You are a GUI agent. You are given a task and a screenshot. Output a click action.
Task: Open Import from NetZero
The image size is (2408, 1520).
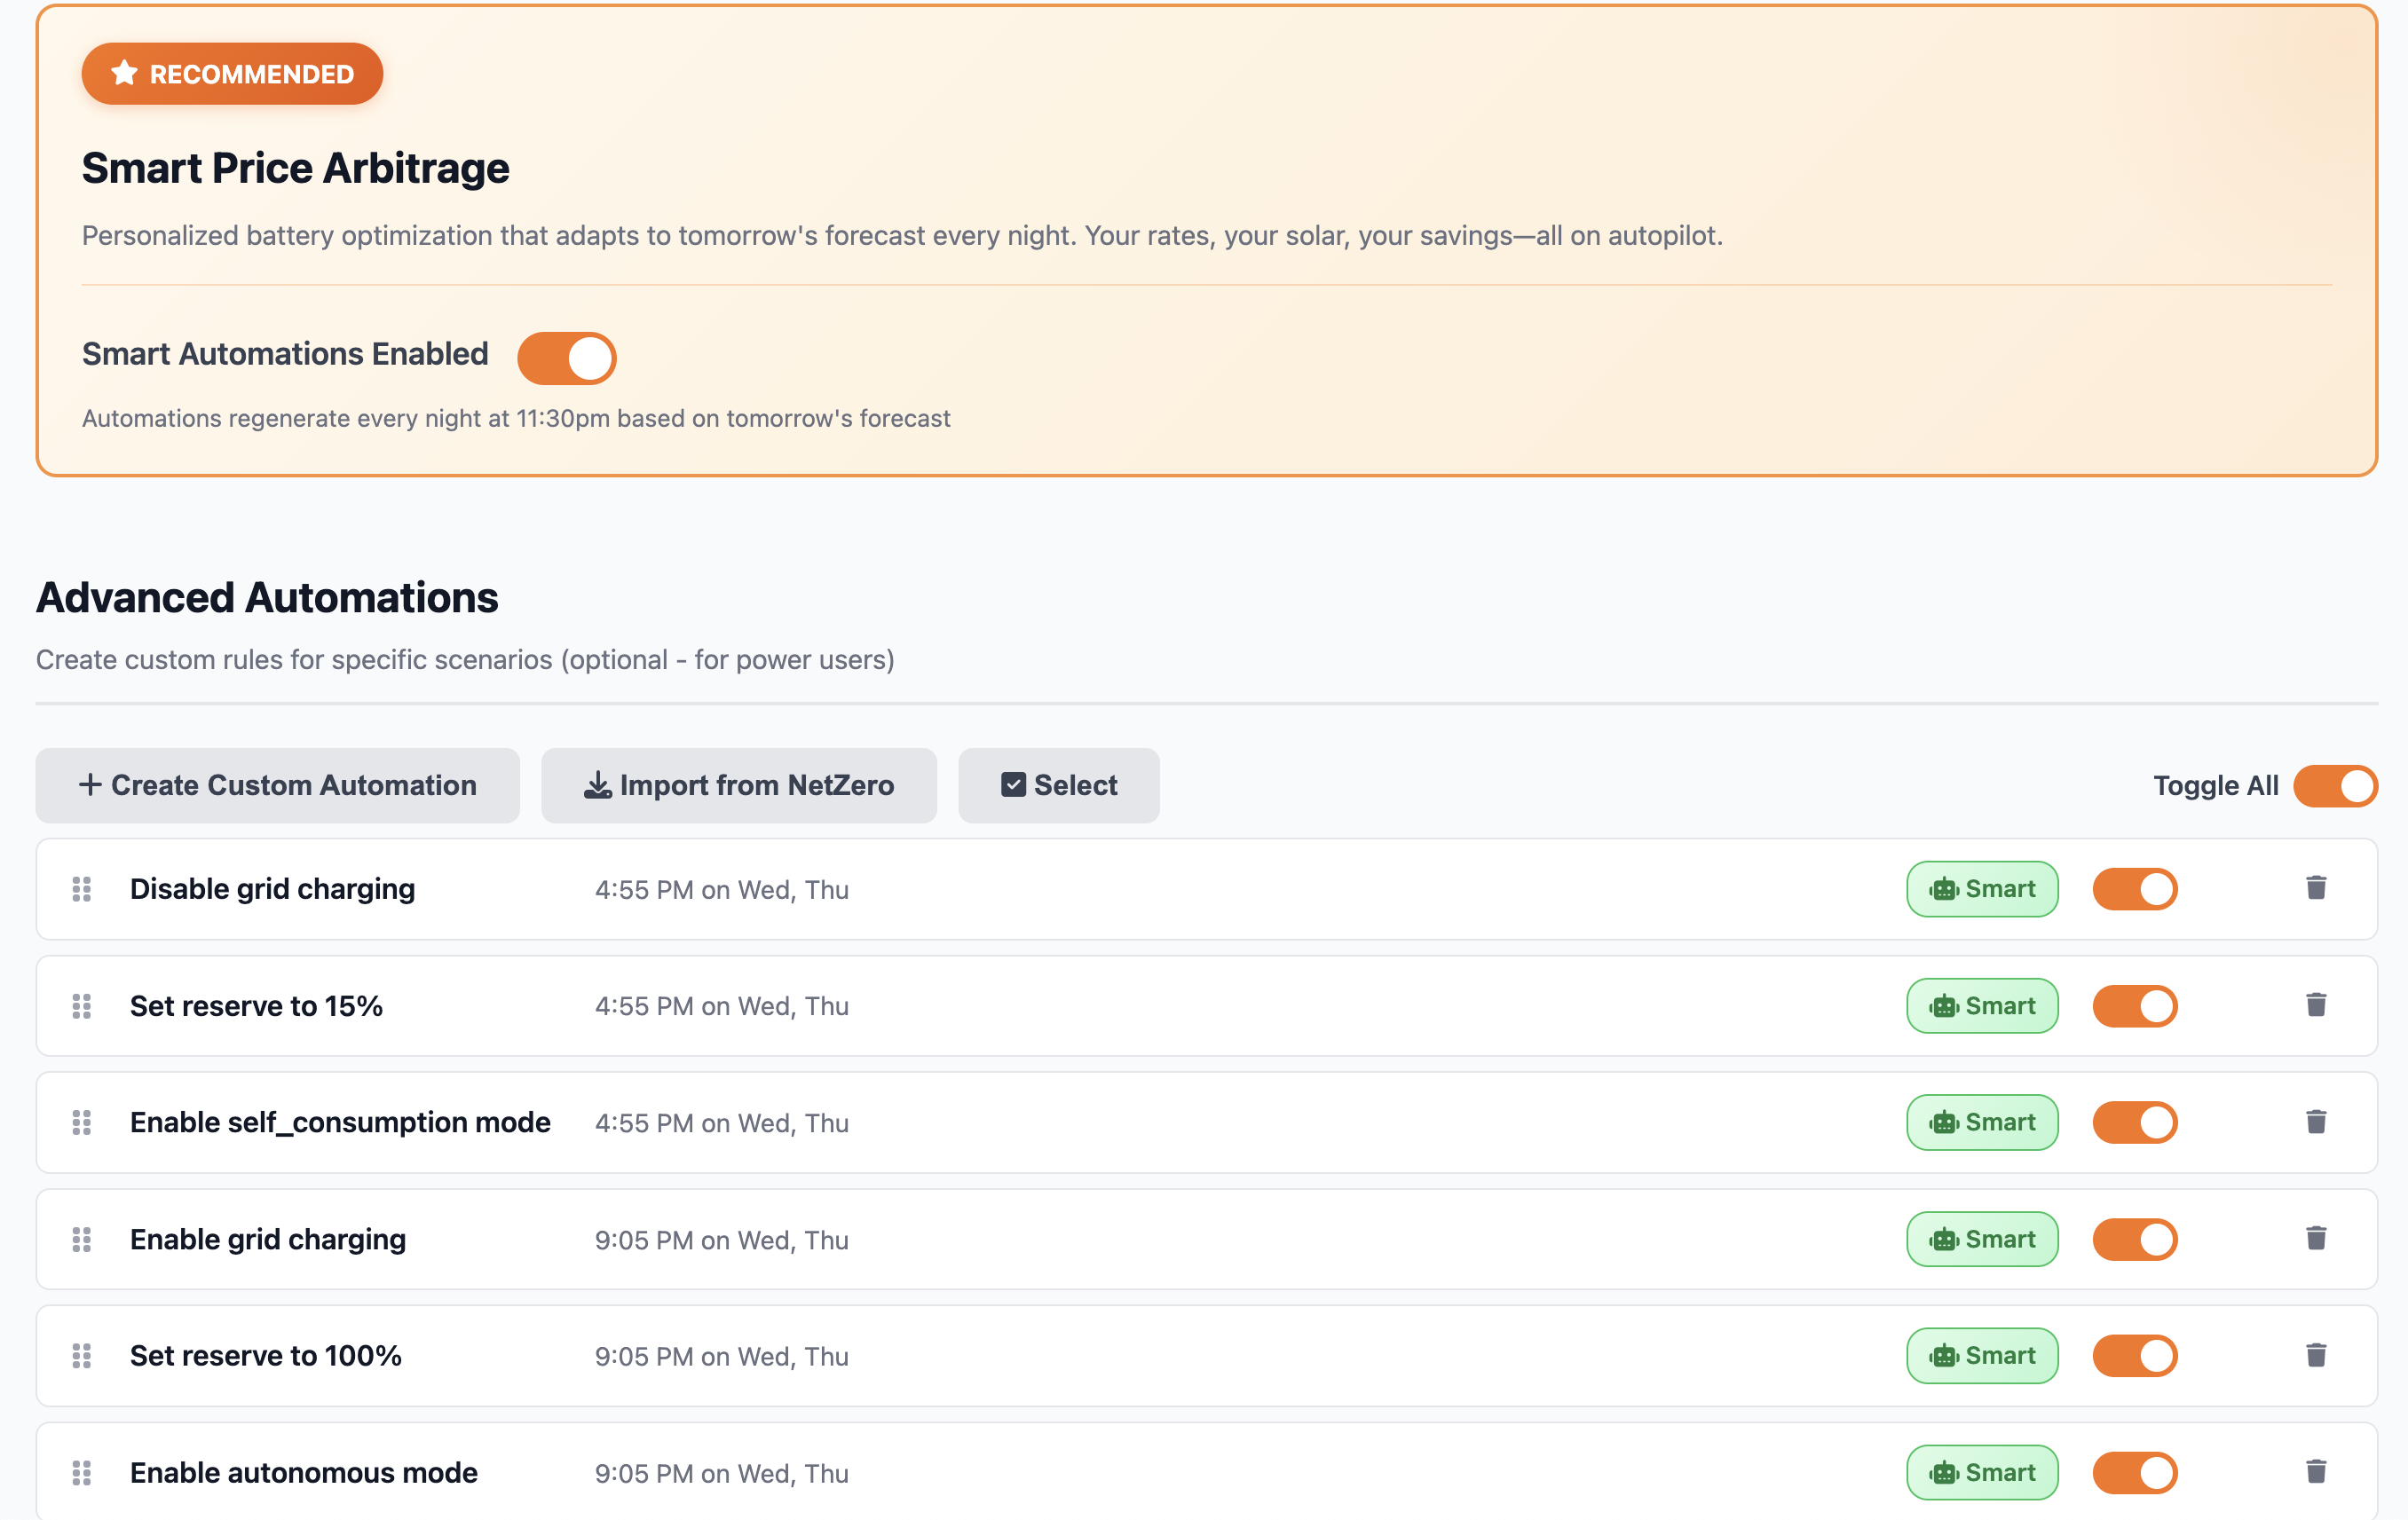point(739,786)
